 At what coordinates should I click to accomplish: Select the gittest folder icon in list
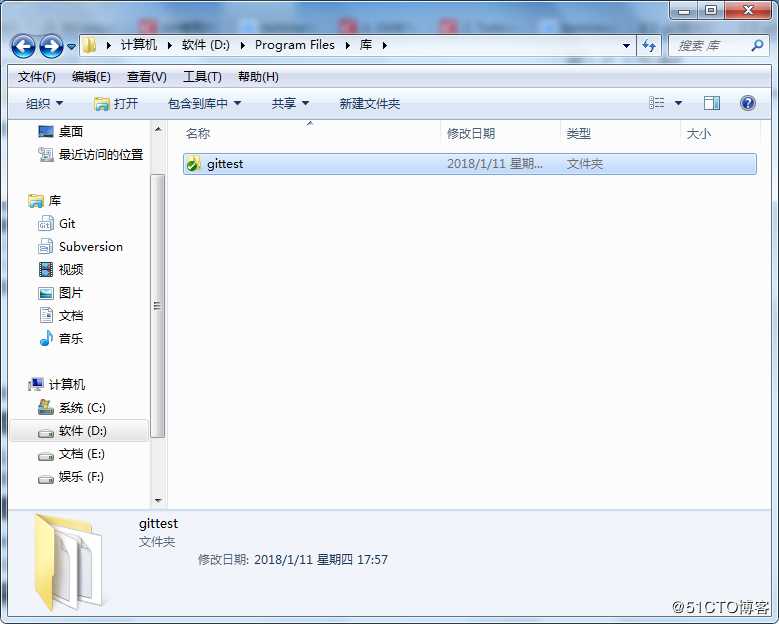point(193,163)
